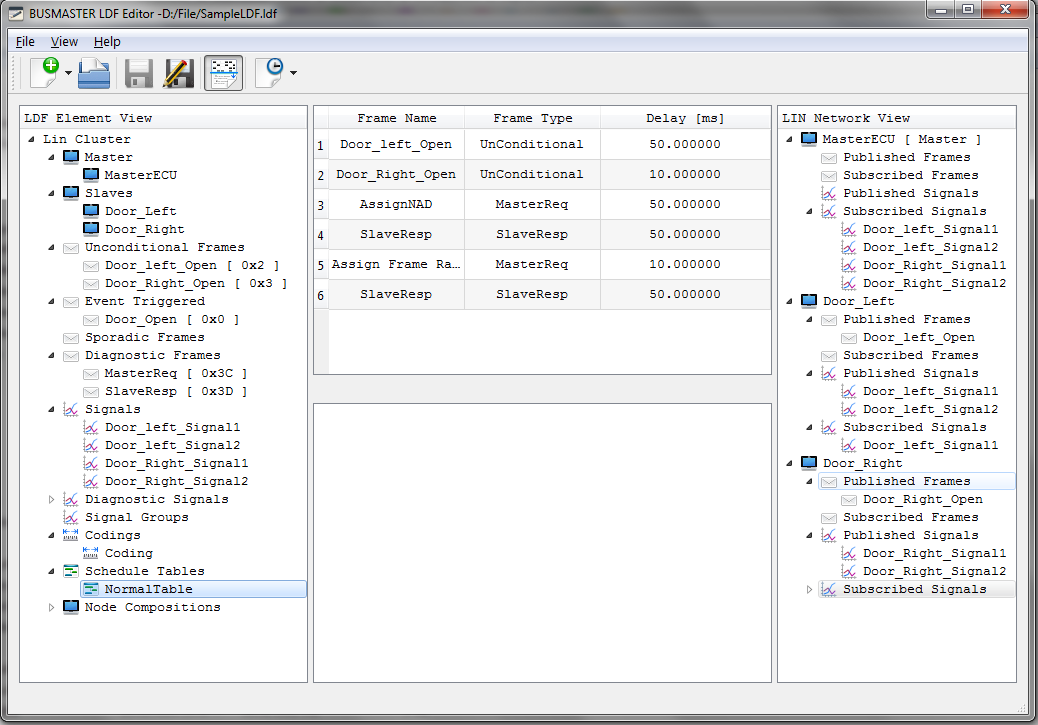Click the Coding item ruler icon
The width and height of the screenshot is (1038, 725).
[x=91, y=553]
